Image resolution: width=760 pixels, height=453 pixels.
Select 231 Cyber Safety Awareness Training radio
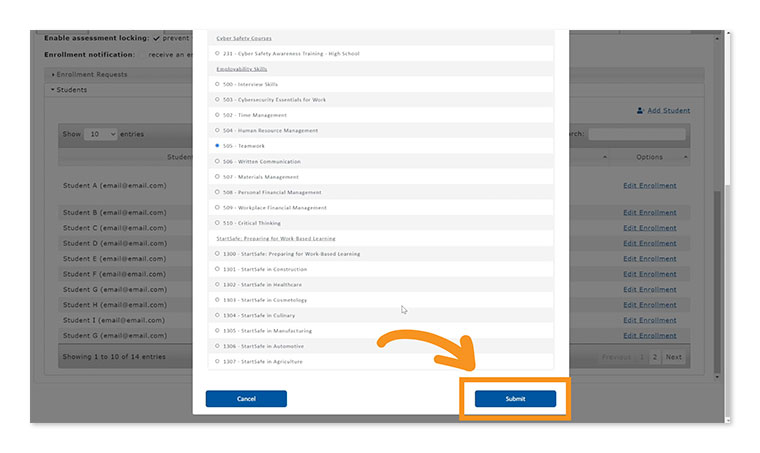point(217,53)
